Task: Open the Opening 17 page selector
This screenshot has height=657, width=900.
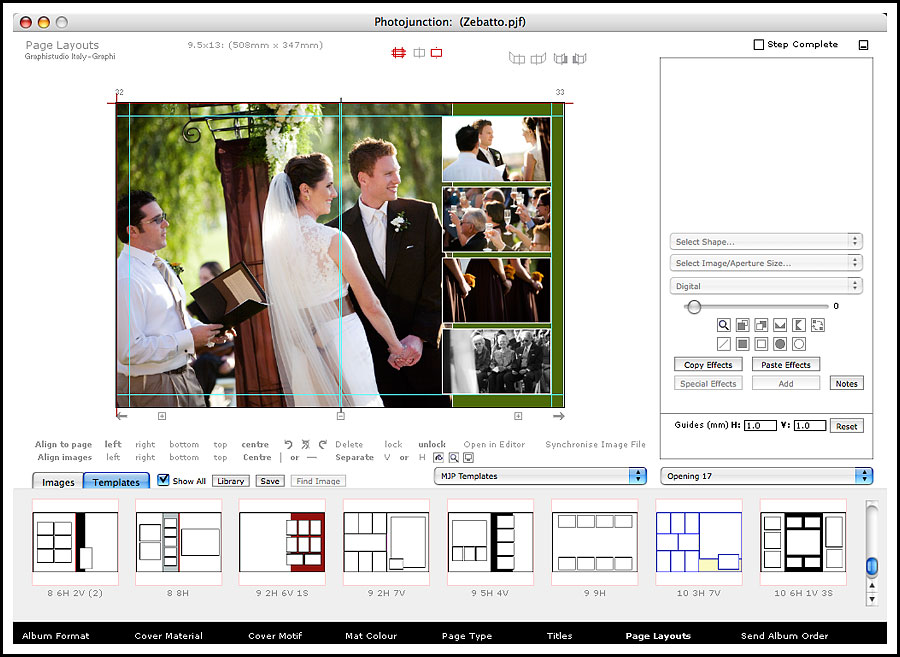Action: 766,476
